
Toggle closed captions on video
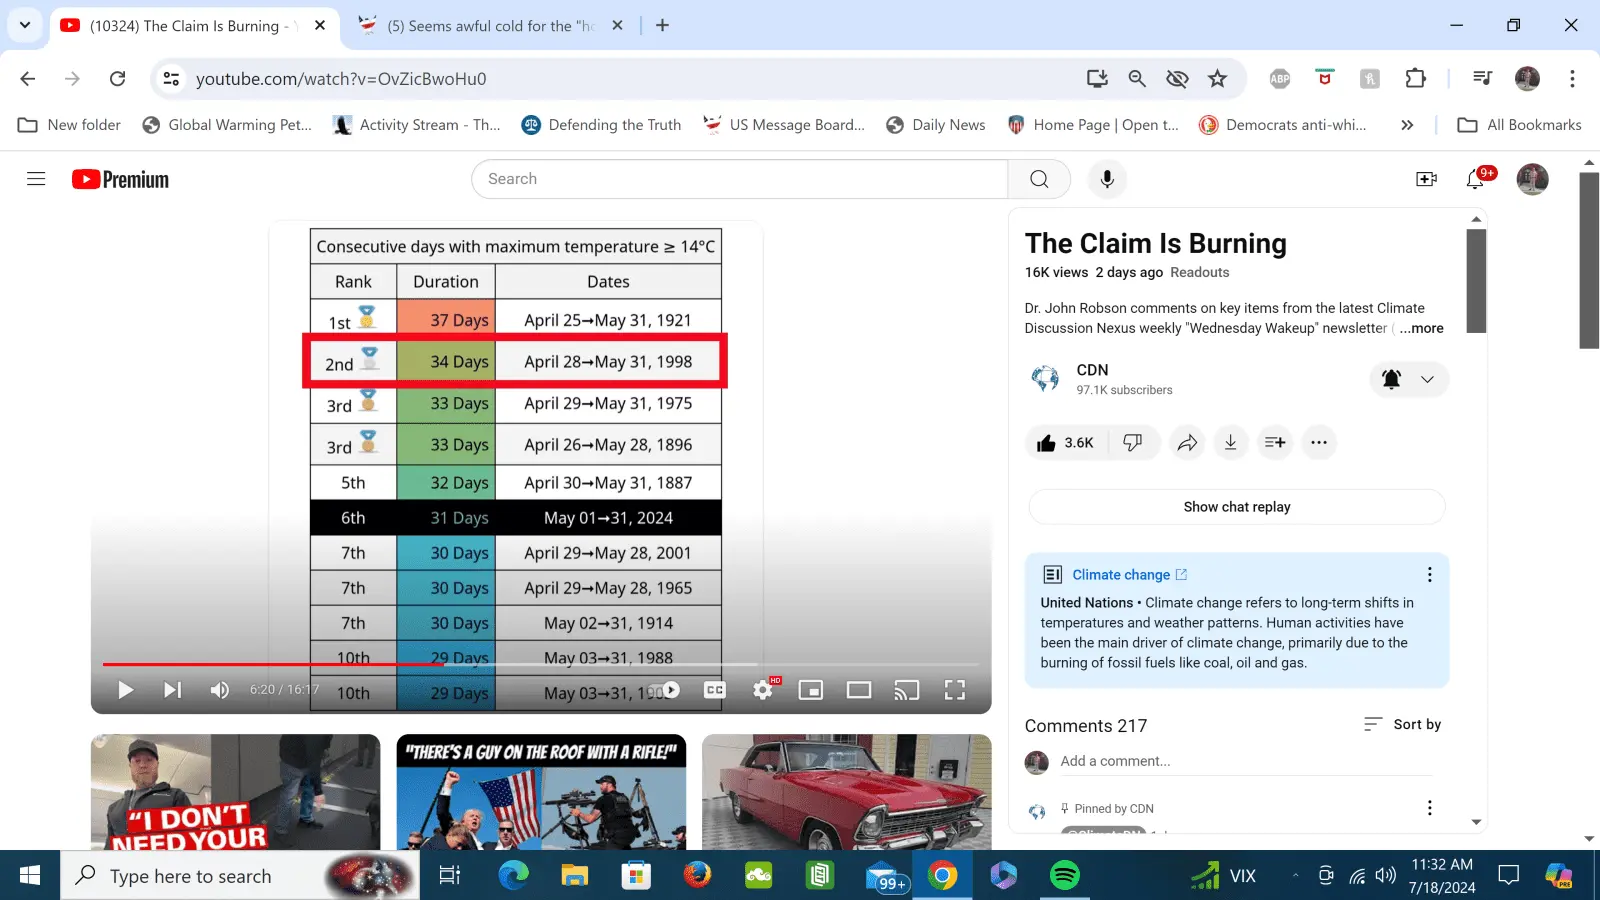coord(714,690)
